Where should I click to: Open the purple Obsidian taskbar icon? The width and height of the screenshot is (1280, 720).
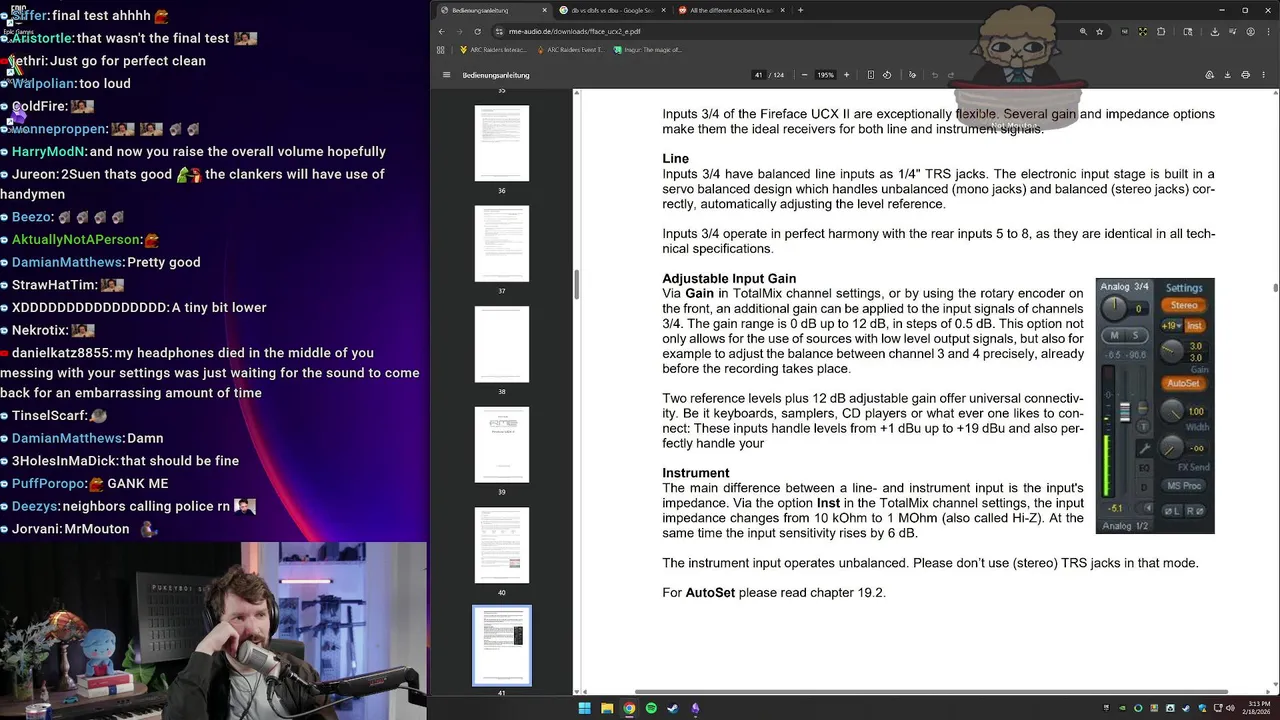[695, 708]
